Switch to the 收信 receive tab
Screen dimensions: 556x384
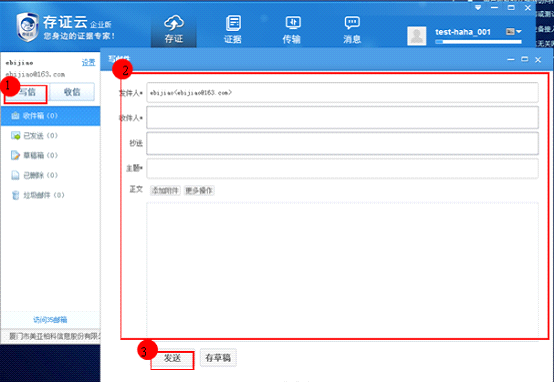[72, 92]
